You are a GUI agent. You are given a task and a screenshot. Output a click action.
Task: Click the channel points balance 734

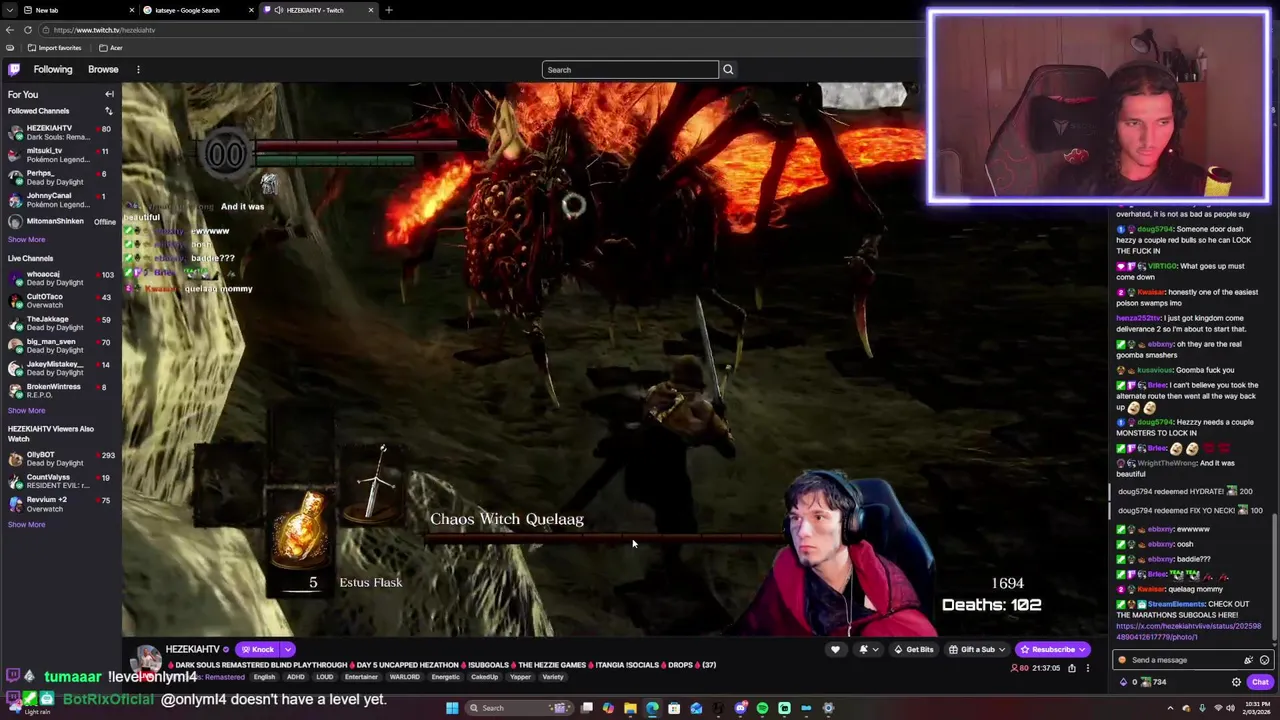1153,682
